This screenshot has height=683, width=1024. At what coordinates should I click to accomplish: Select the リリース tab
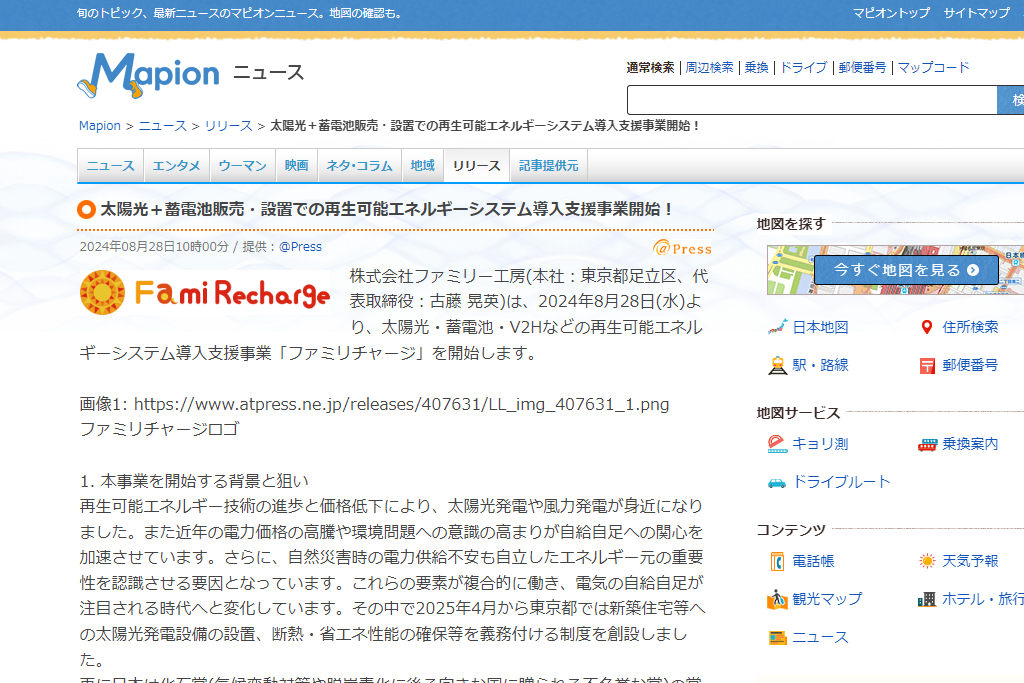477,166
